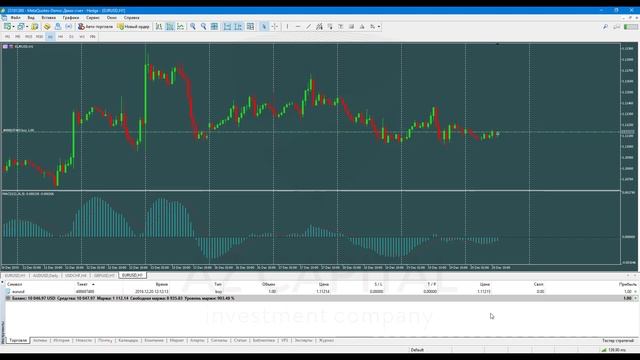640x360 pixels.
Task: Close the eurusd position with its X button
Action: point(635,291)
